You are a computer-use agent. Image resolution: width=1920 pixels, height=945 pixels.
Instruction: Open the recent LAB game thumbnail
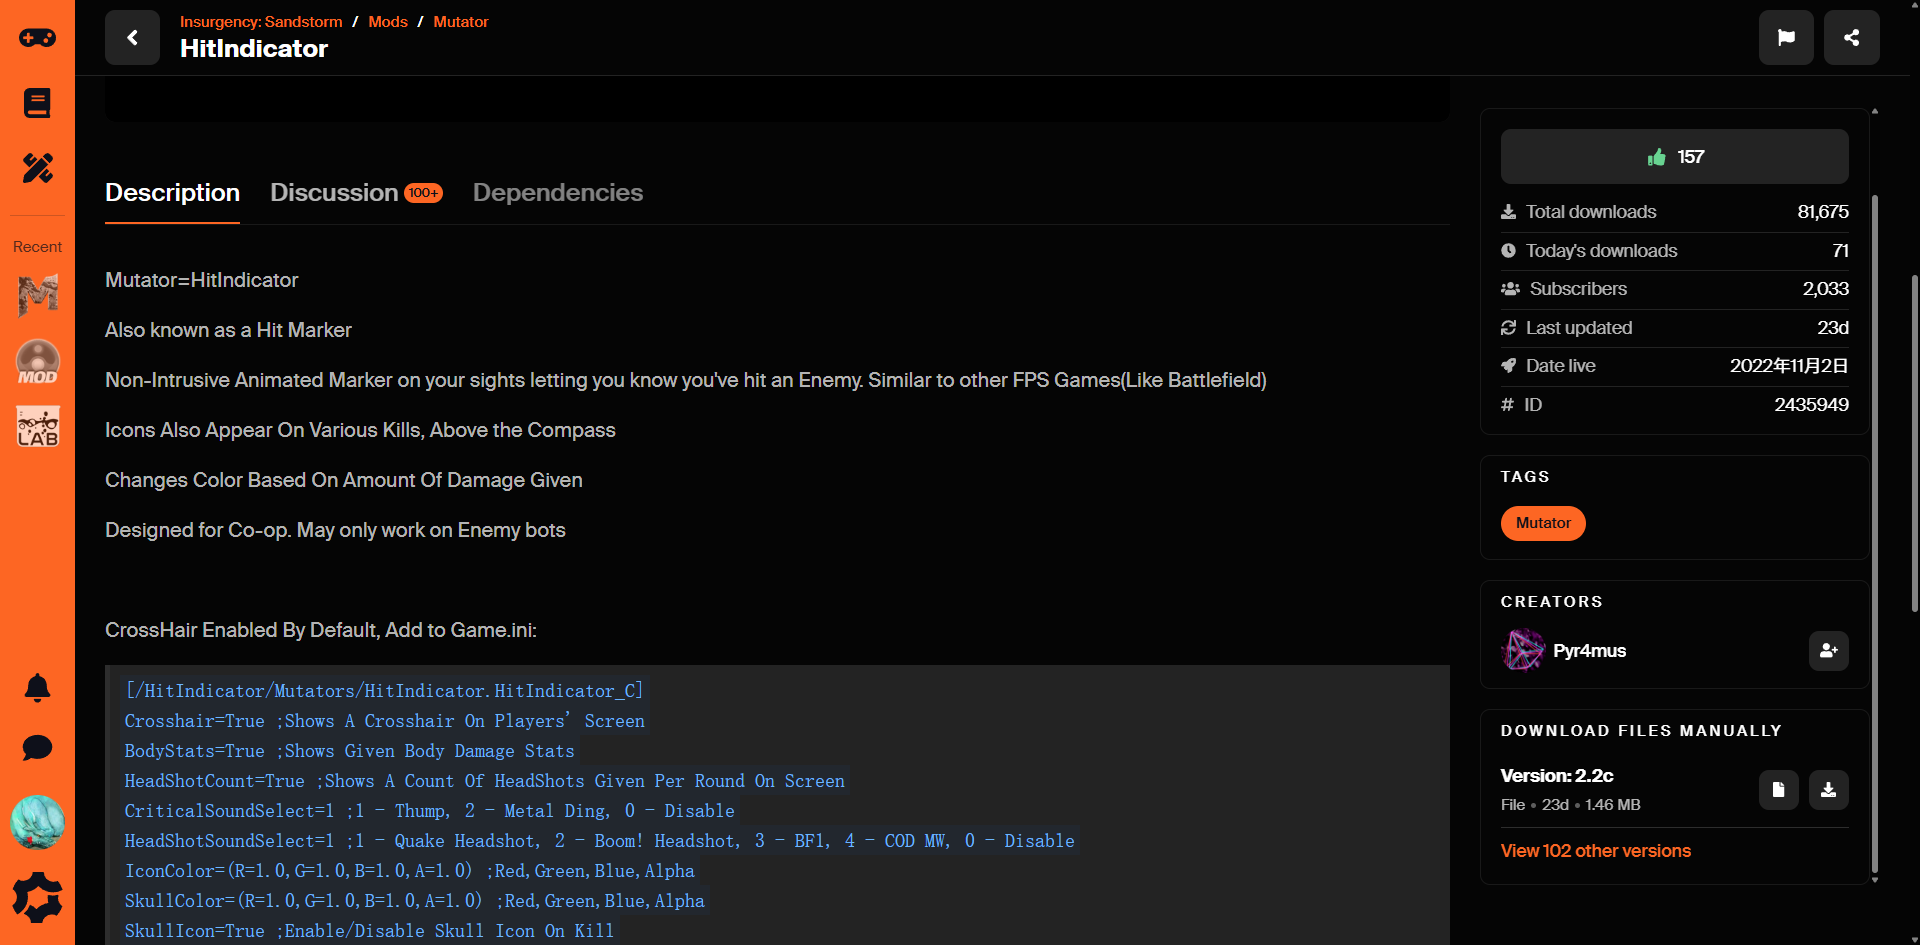pos(37,426)
